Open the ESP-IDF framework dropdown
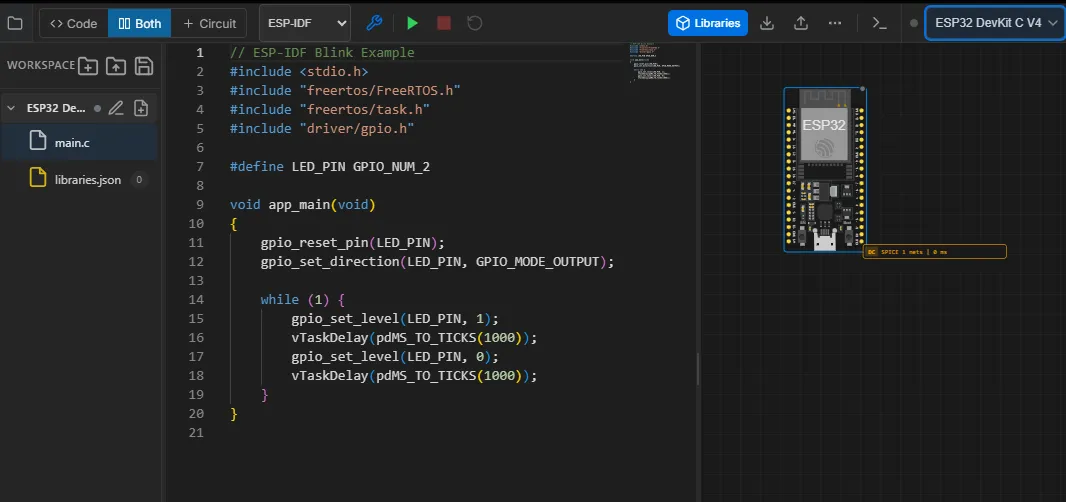The width and height of the screenshot is (1066, 502). [305, 23]
